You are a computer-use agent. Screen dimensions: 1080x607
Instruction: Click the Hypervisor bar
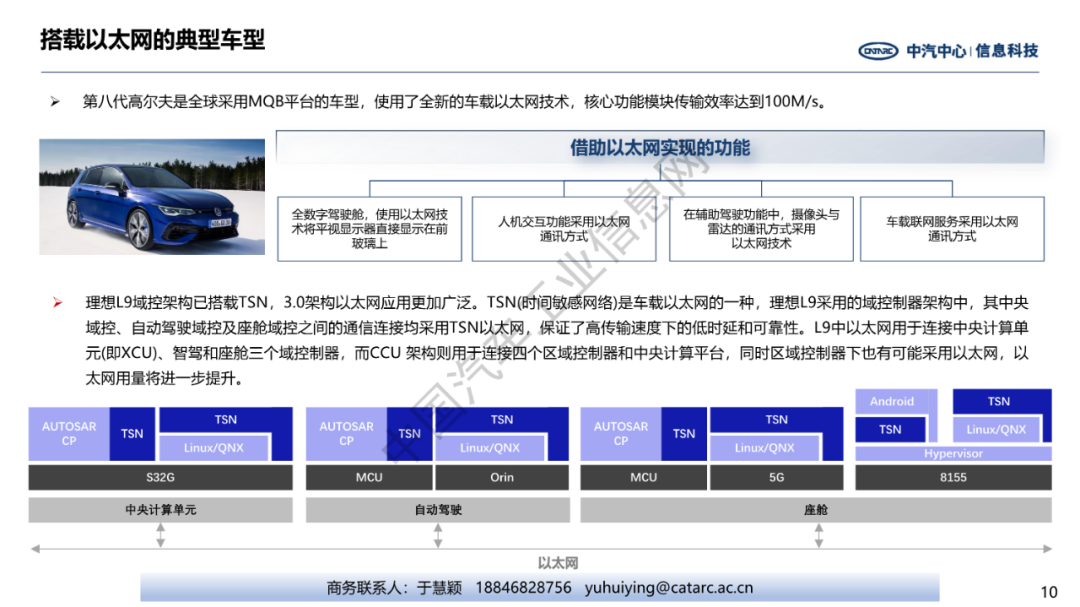pos(953,453)
